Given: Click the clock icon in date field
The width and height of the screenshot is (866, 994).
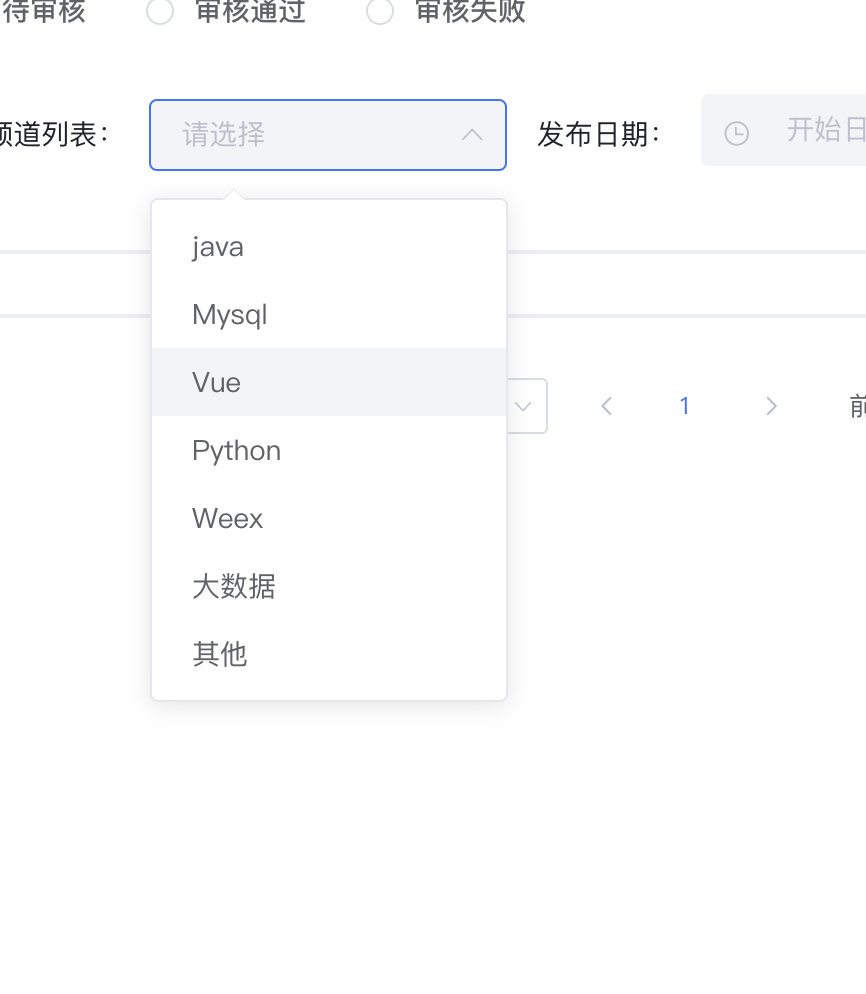Looking at the screenshot, I should (x=736, y=133).
